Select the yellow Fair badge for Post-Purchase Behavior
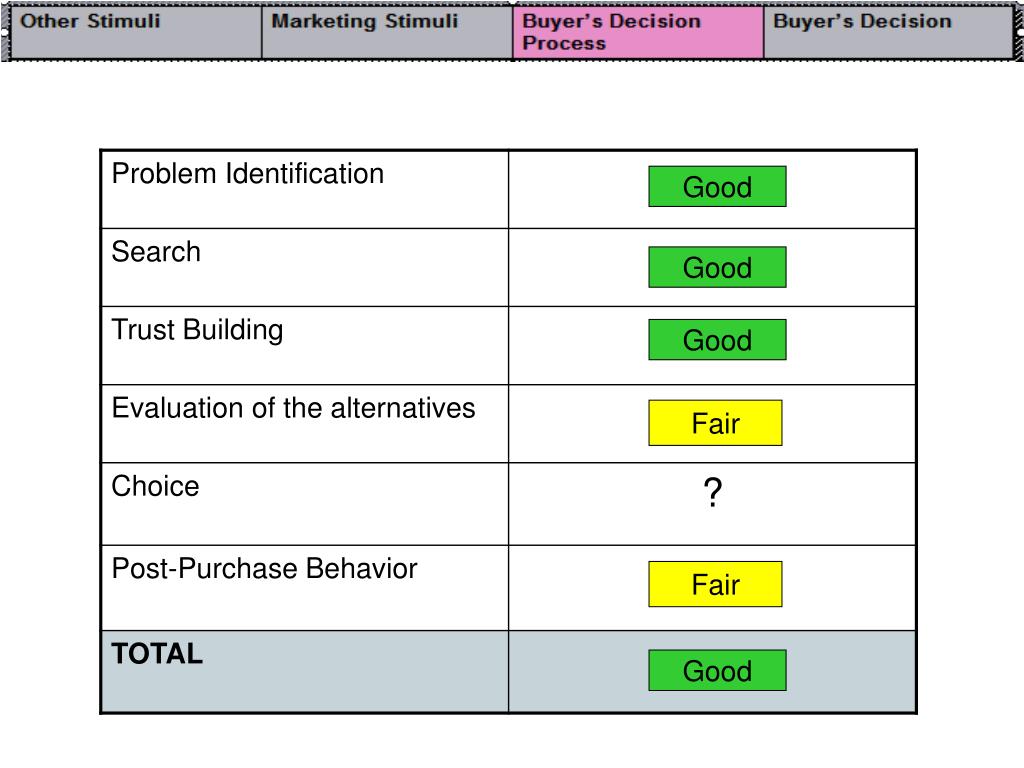 (715, 584)
